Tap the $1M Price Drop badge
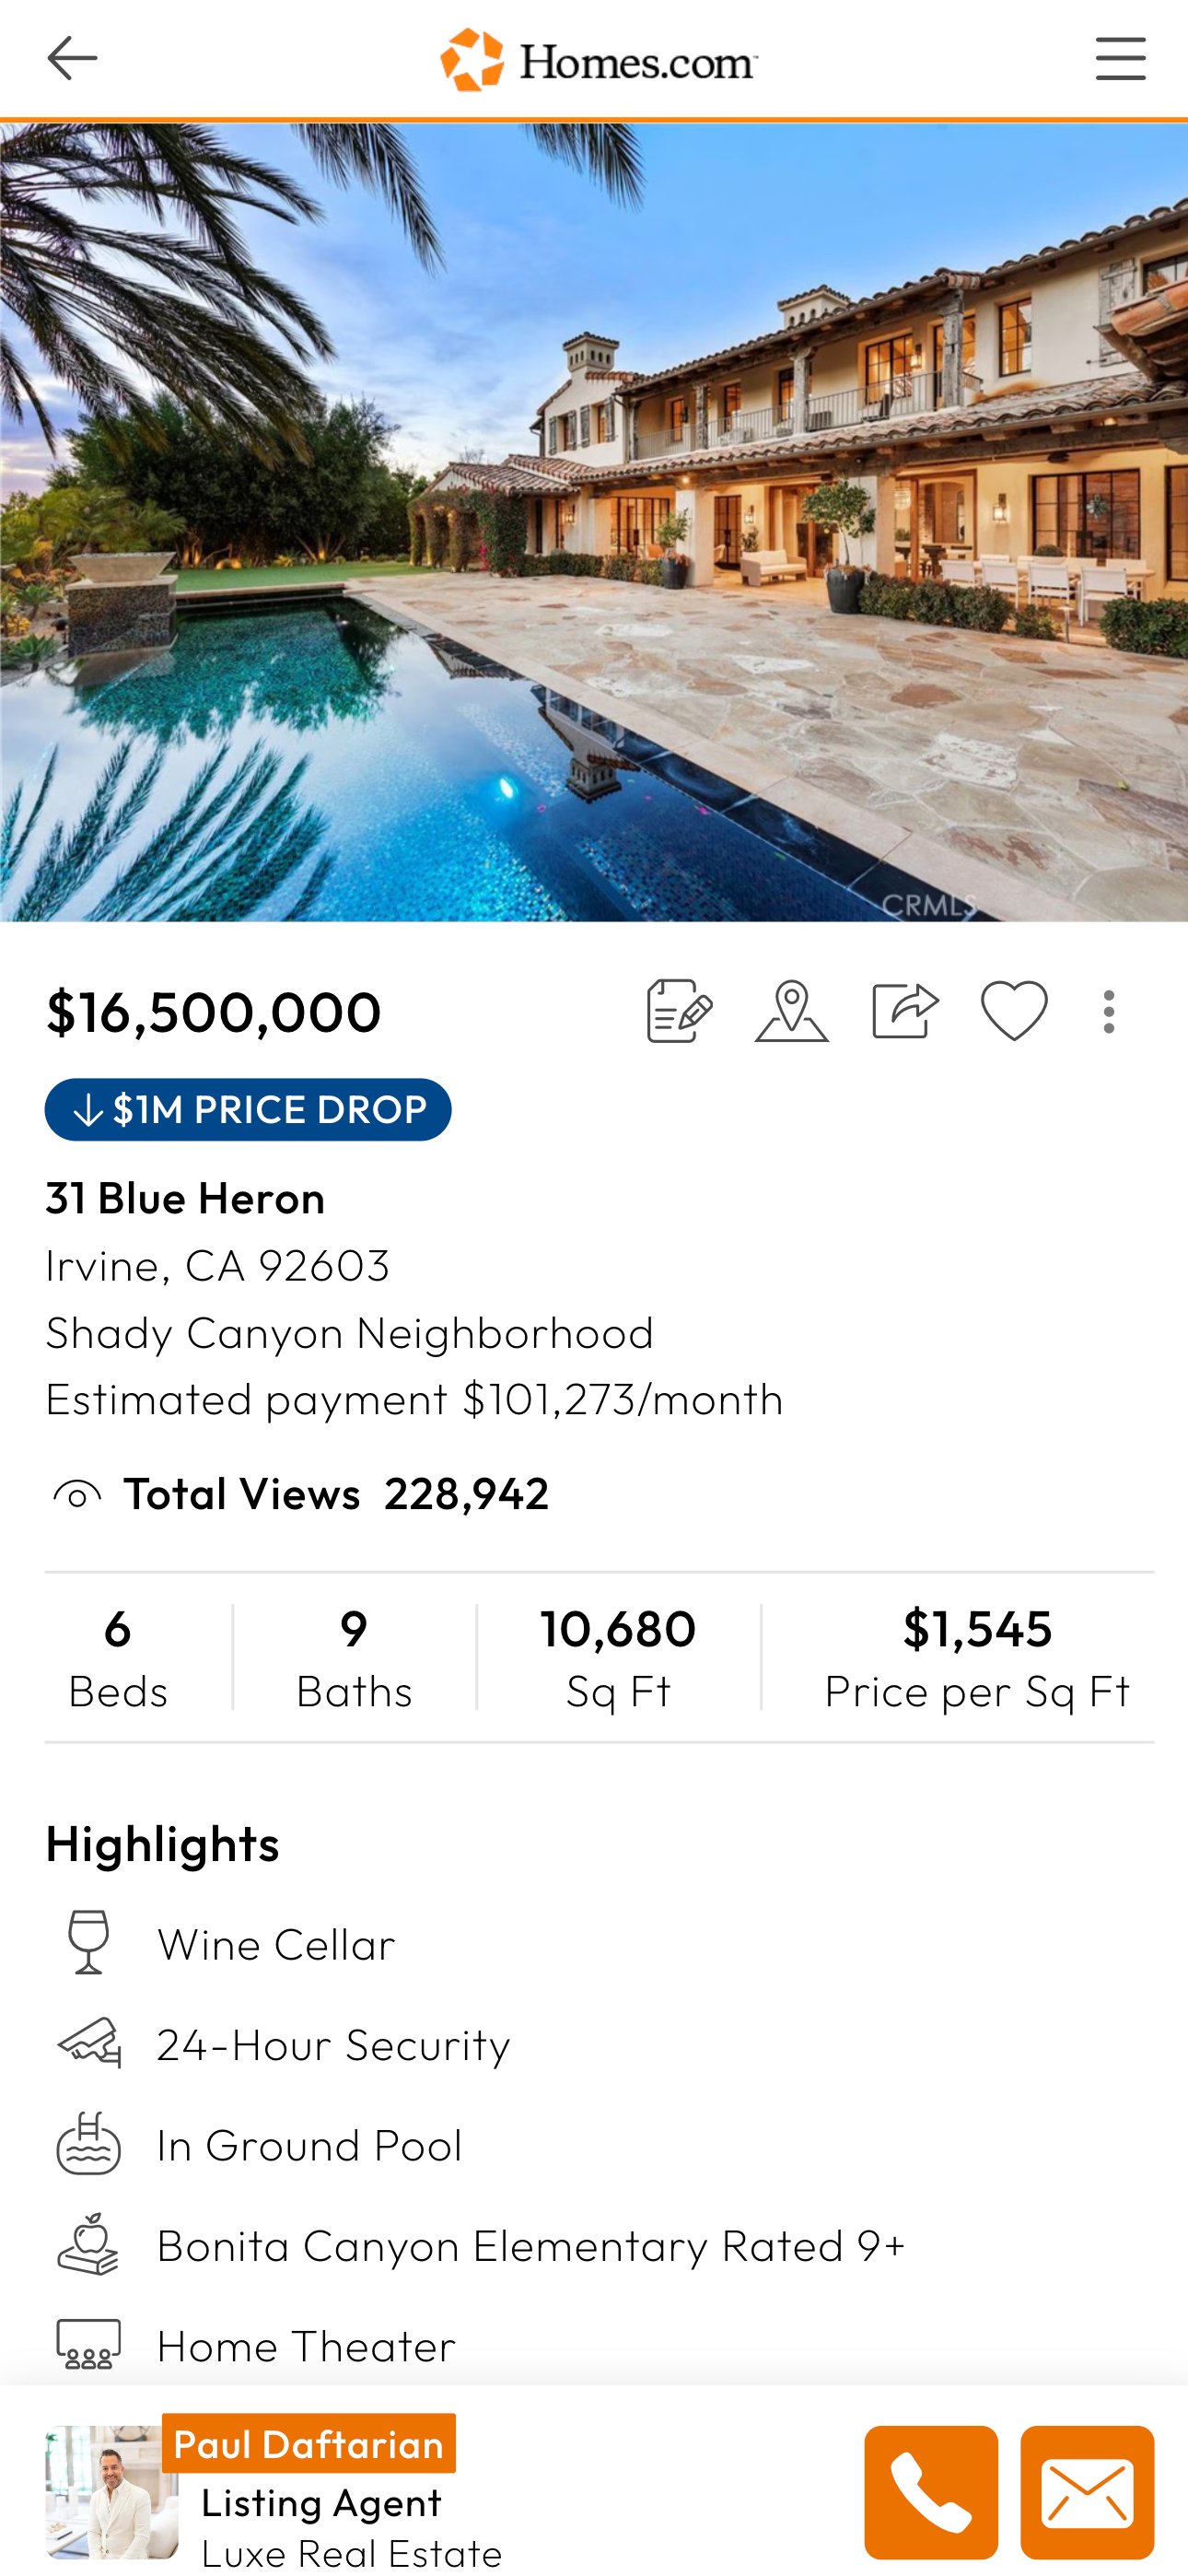The height and width of the screenshot is (2576, 1188). (248, 1109)
